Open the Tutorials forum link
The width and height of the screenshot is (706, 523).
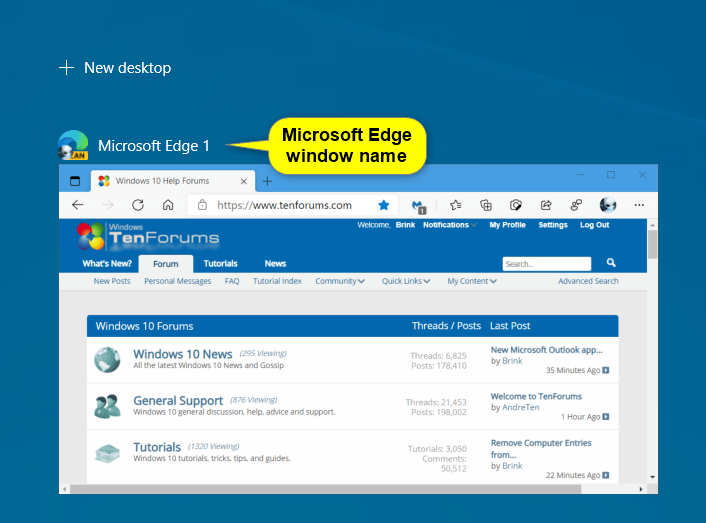[157, 447]
